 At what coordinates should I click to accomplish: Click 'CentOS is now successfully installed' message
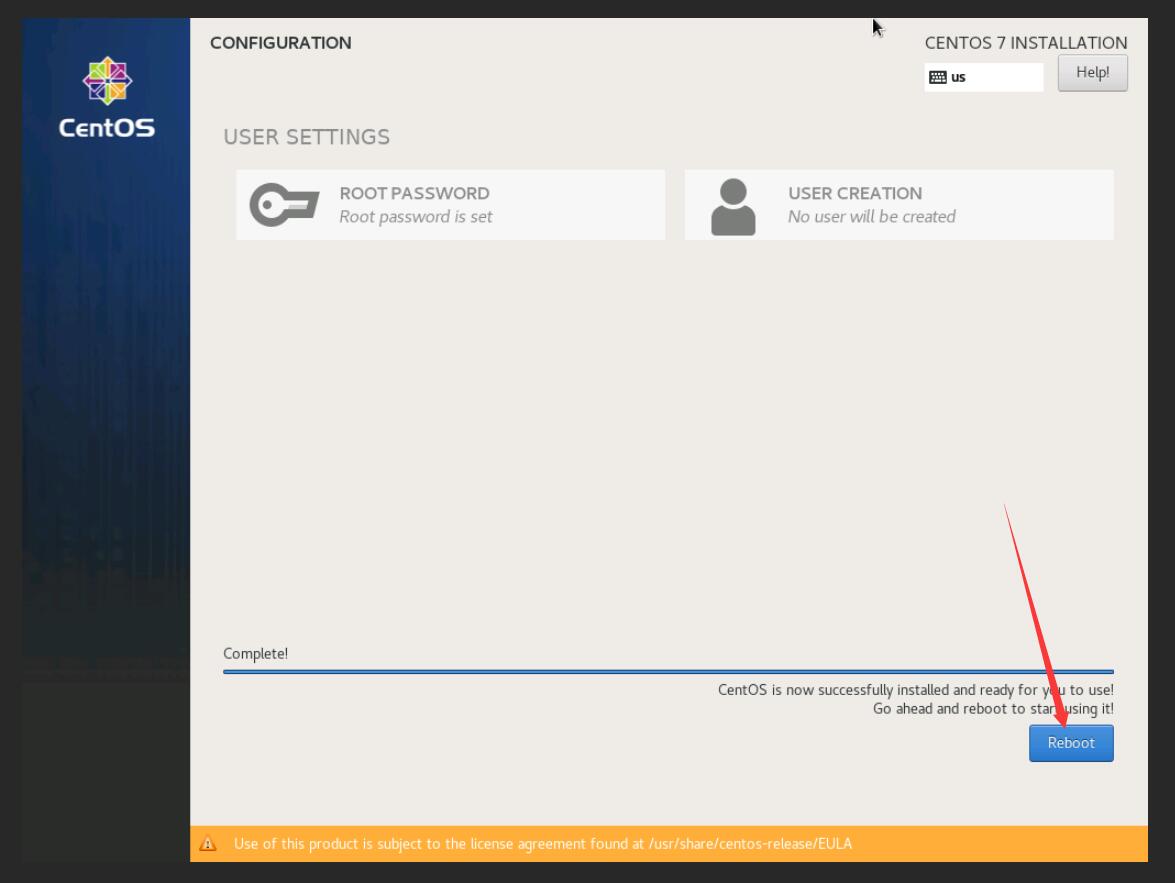tap(915, 690)
